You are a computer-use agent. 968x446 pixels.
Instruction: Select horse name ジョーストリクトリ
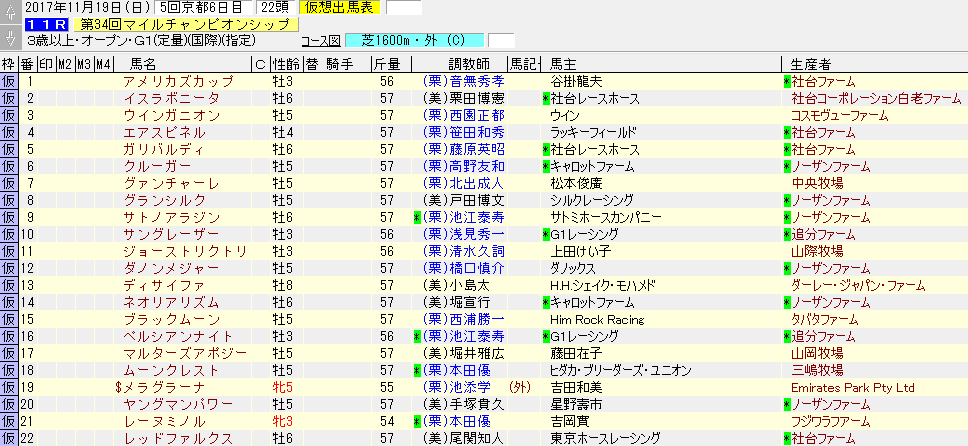[185, 251]
